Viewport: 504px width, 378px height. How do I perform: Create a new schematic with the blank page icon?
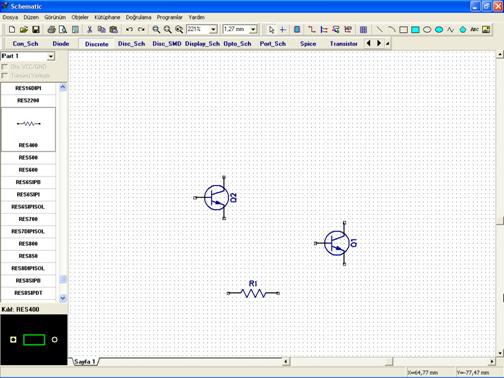[12, 30]
